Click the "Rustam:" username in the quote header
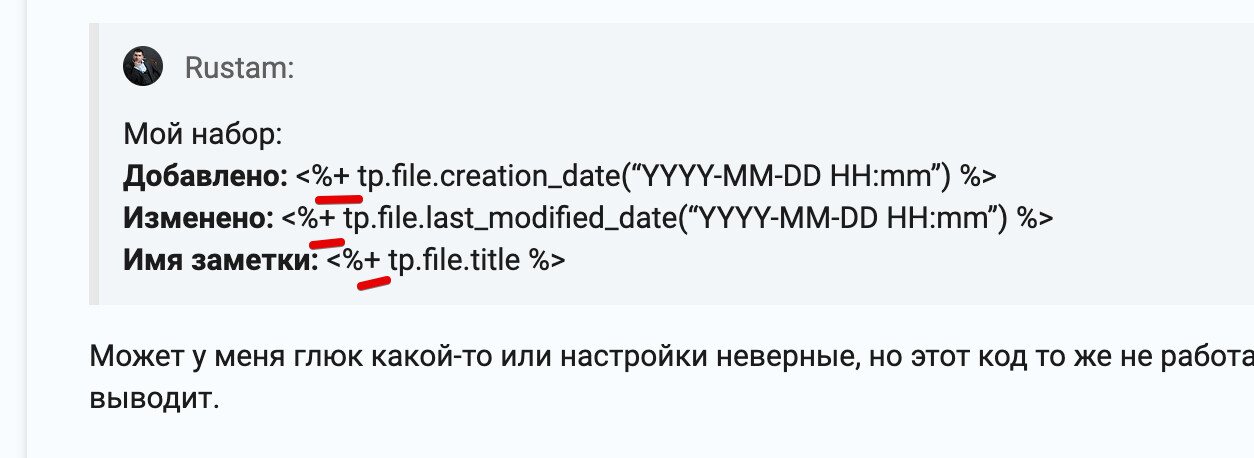1254x458 pixels. (x=238, y=68)
